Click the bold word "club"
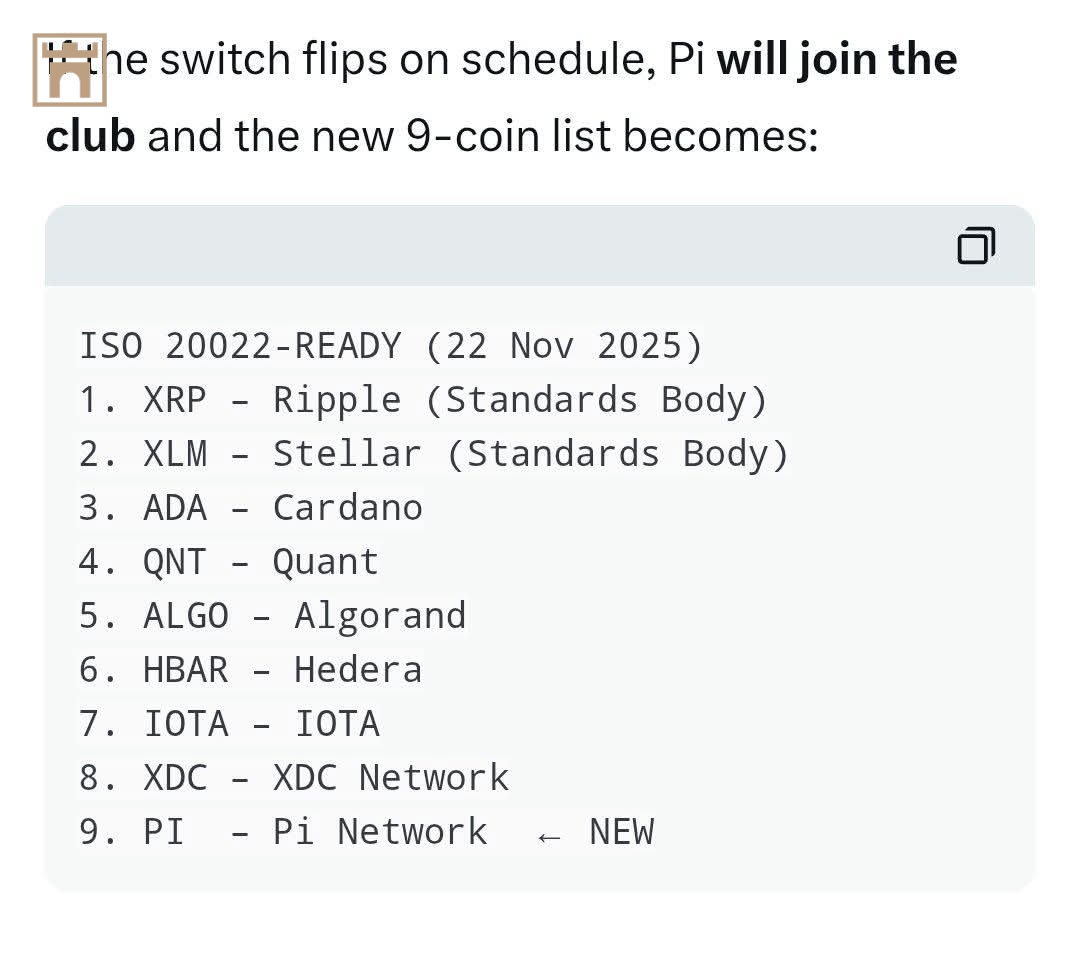This screenshot has height=973, width=1080. 90,136
